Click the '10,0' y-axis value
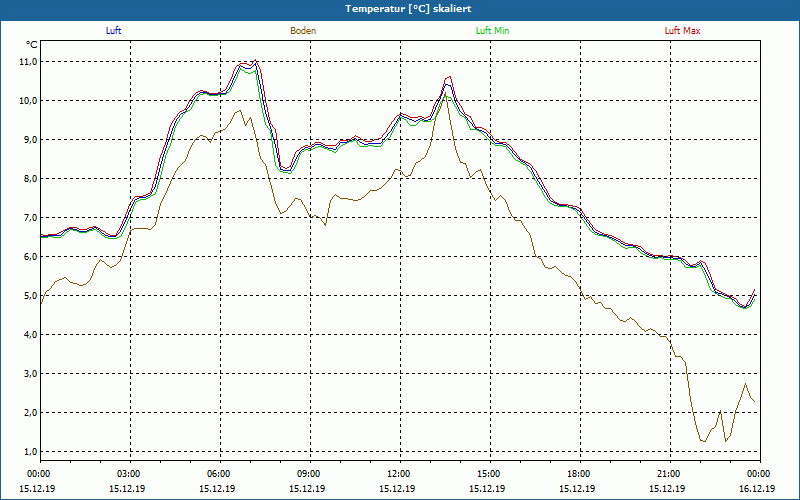Image resolution: width=800 pixels, height=500 pixels. click(x=28, y=101)
